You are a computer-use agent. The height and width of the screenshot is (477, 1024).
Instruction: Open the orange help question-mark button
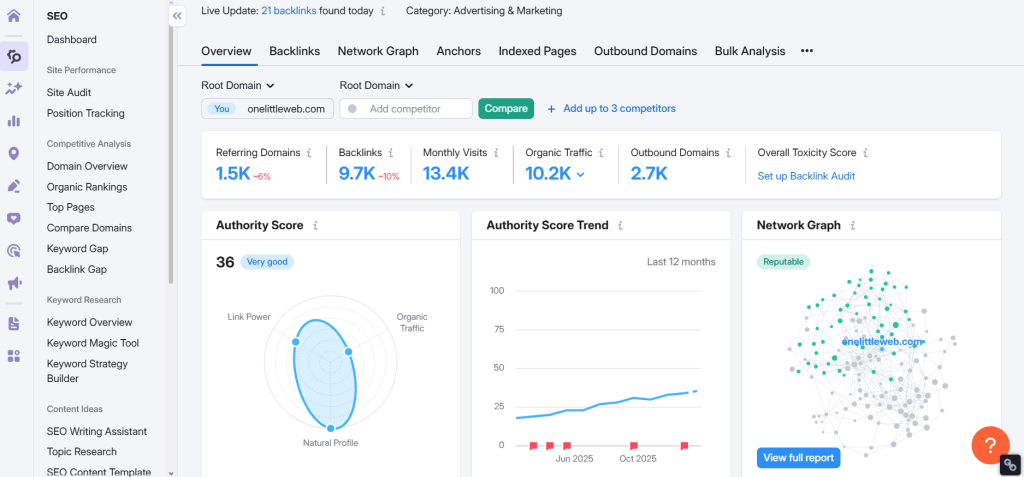tap(989, 444)
